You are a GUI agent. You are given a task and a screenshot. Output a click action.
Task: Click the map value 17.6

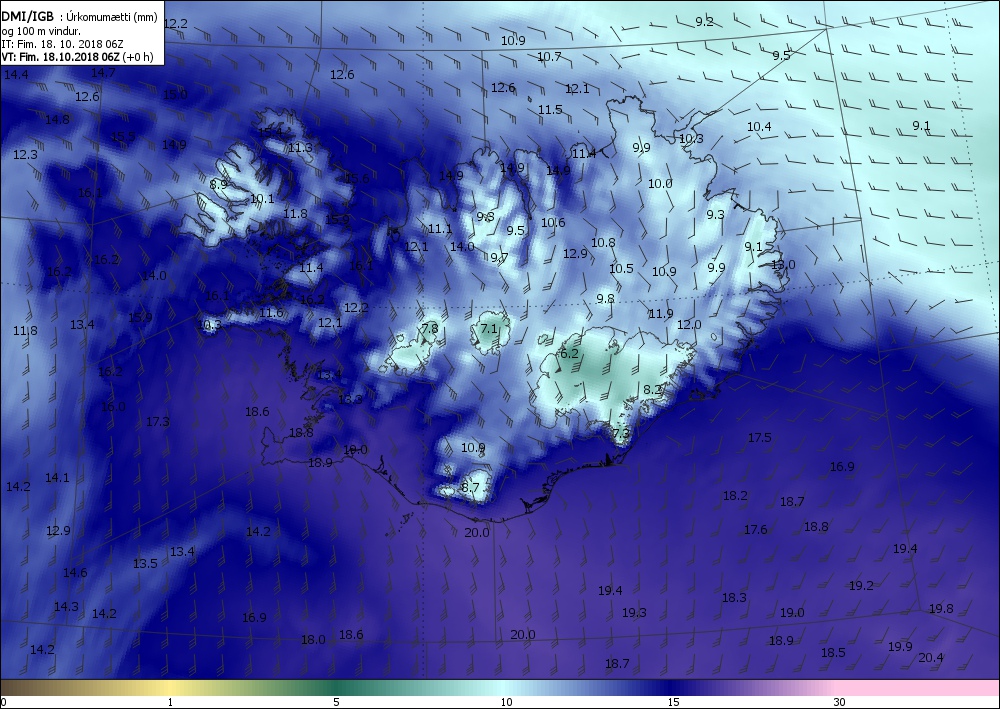(756, 530)
